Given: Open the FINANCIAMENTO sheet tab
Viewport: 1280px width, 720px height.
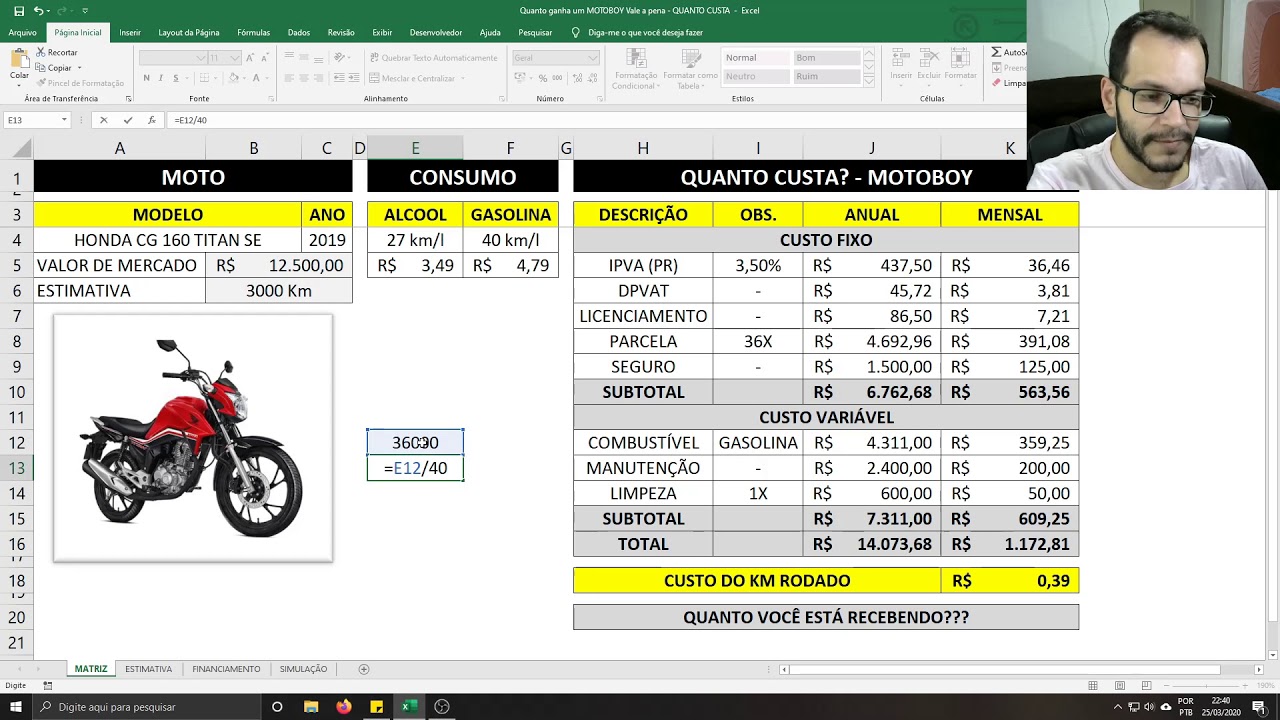Looking at the screenshot, I should pyautogui.click(x=226, y=669).
